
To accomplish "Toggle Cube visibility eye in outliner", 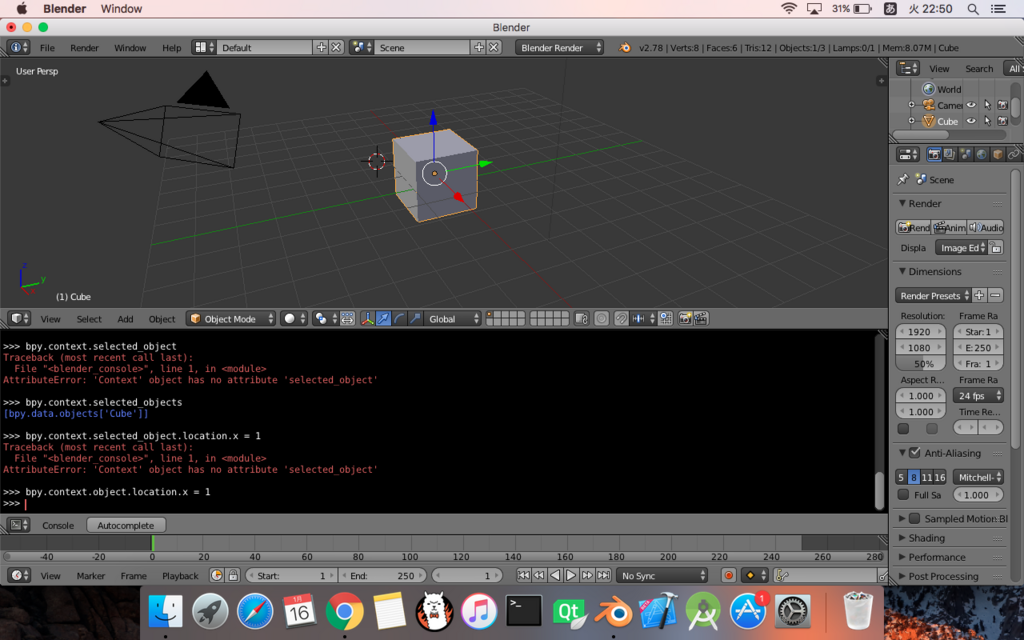I will click(x=971, y=121).
